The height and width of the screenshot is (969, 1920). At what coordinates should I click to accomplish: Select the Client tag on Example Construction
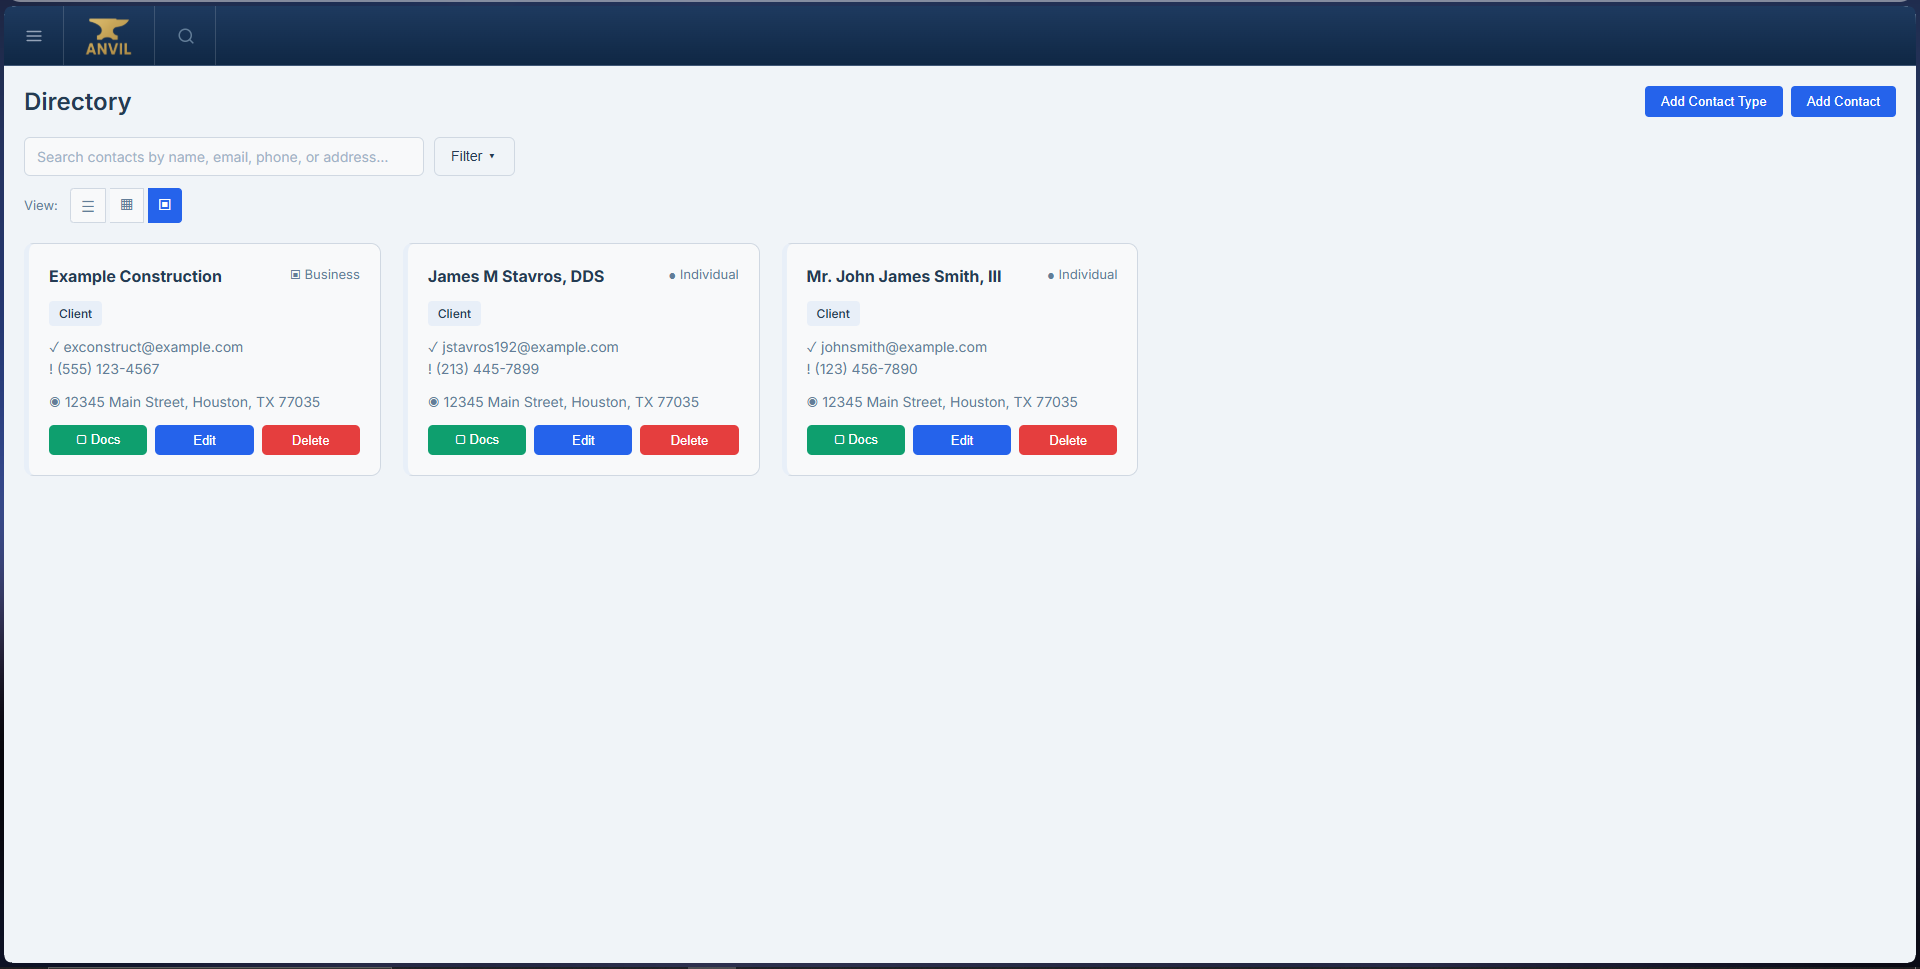point(75,313)
